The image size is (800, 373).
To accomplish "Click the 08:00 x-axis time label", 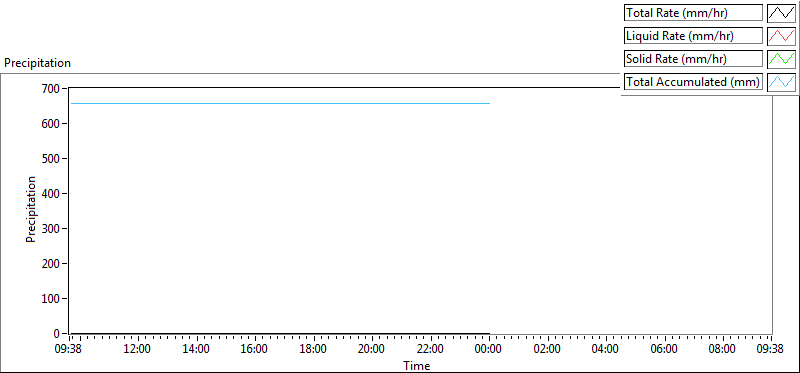I will [723, 350].
